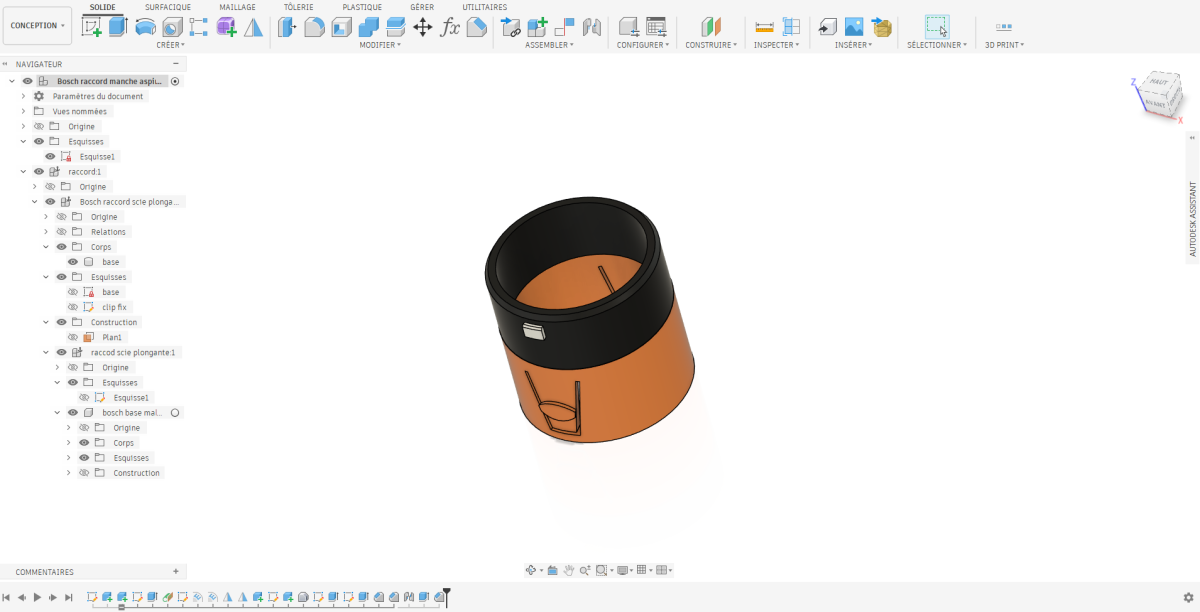Select the Press Pull tool

point(287,27)
